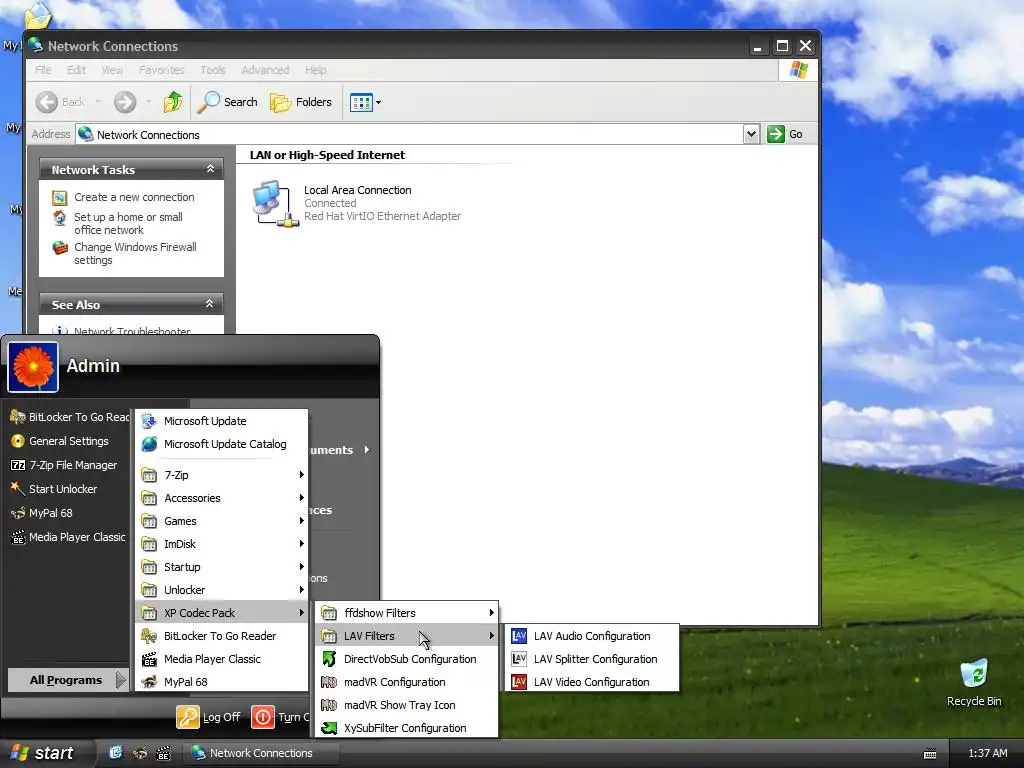Click MyPal quick launch icon on taskbar
Image resolution: width=1024 pixels, height=768 pixels.
pyautogui.click(x=140, y=753)
